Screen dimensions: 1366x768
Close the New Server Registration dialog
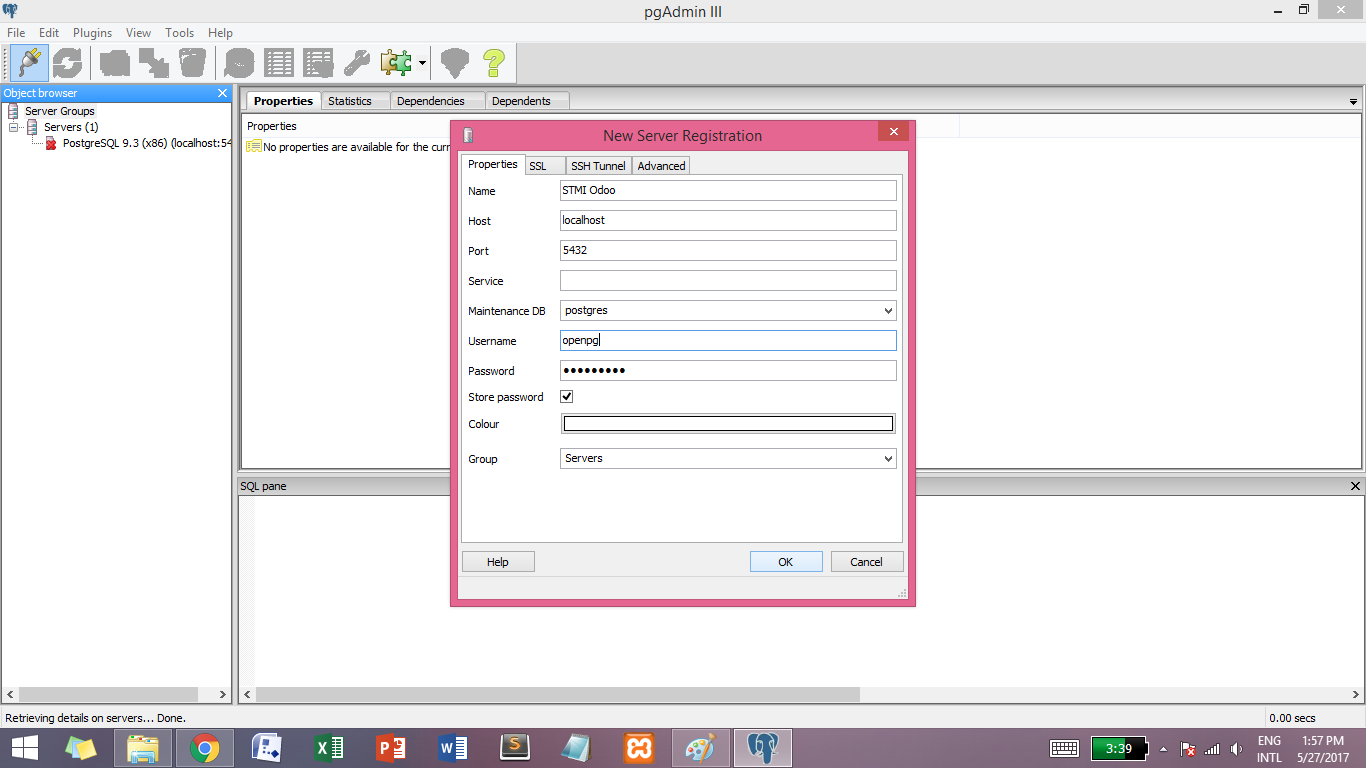coord(893,131)
